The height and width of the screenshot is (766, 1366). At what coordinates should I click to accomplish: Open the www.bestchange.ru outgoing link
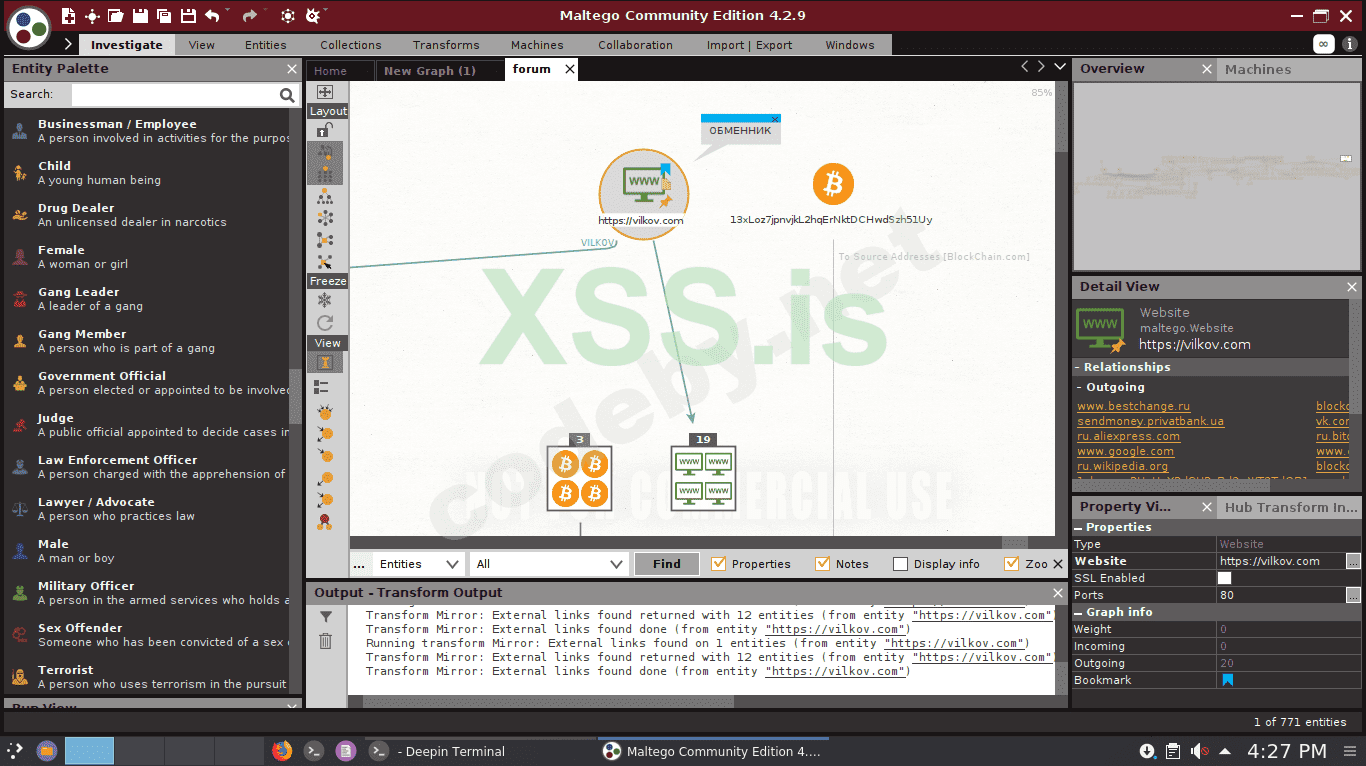(1133, 406)
